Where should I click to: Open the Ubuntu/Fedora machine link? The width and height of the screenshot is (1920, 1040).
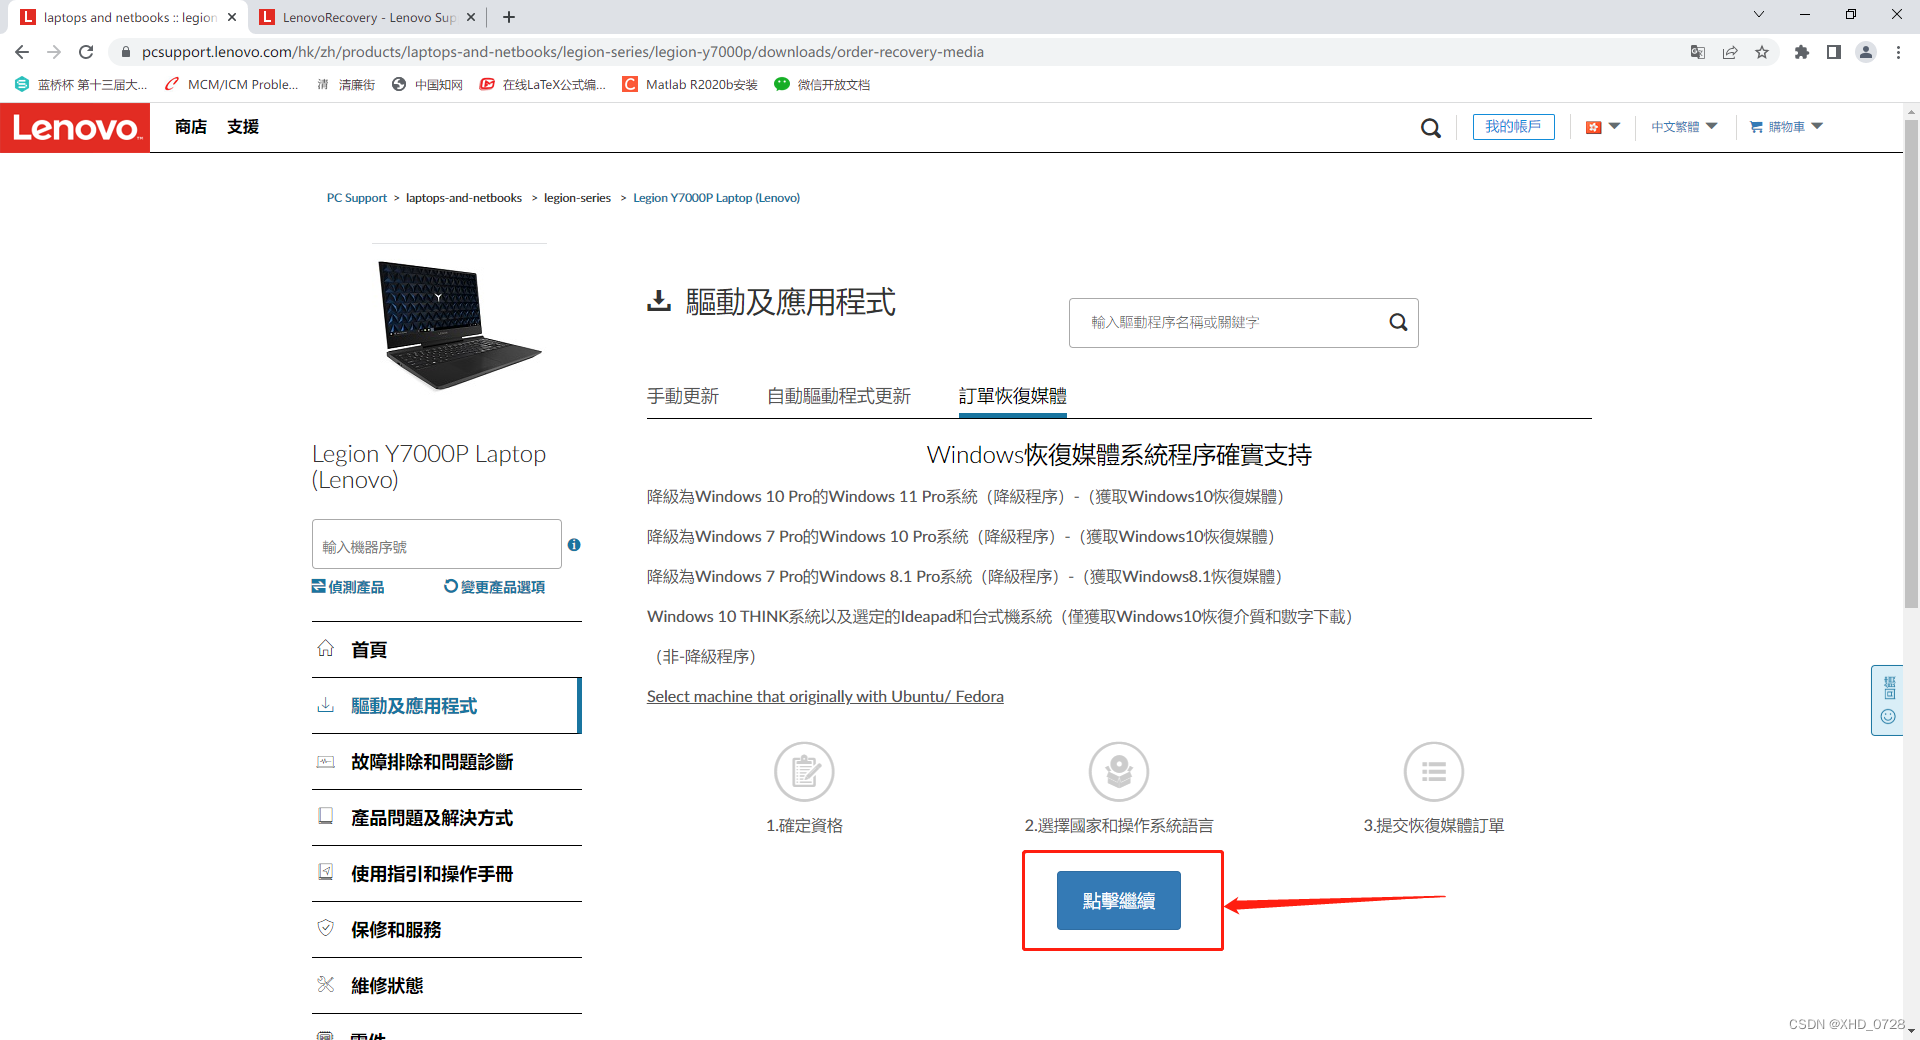825,696
